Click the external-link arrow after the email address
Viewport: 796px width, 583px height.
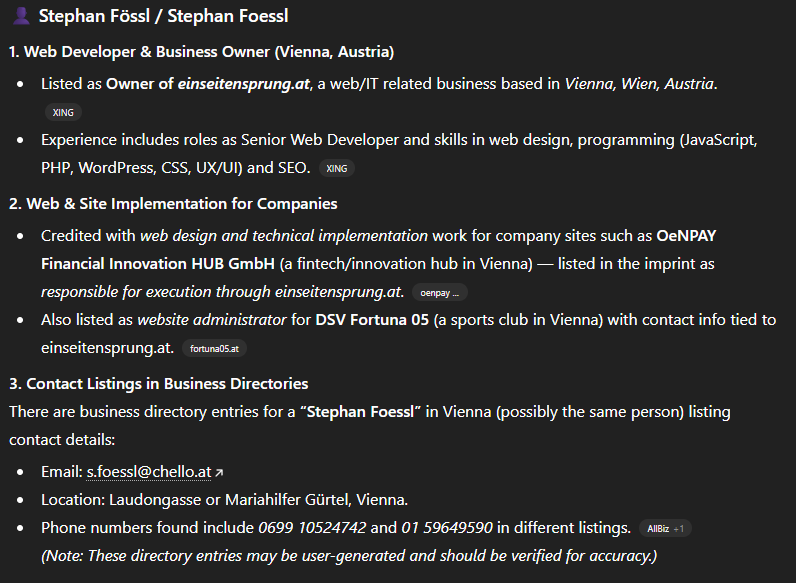coord(219,471)
